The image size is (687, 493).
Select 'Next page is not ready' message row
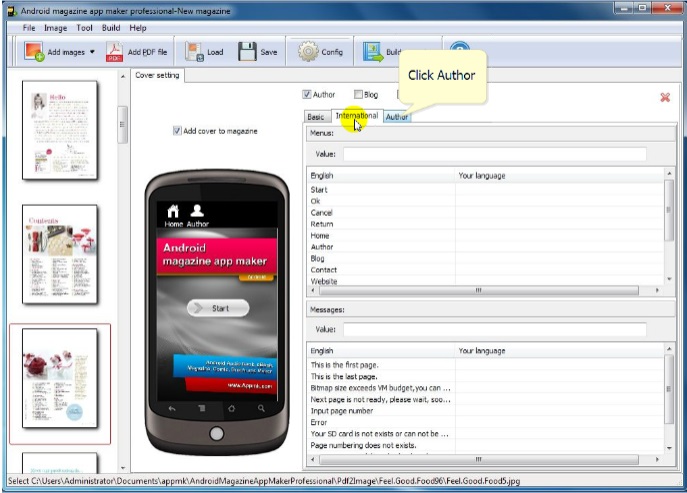(x=485, y=399)
